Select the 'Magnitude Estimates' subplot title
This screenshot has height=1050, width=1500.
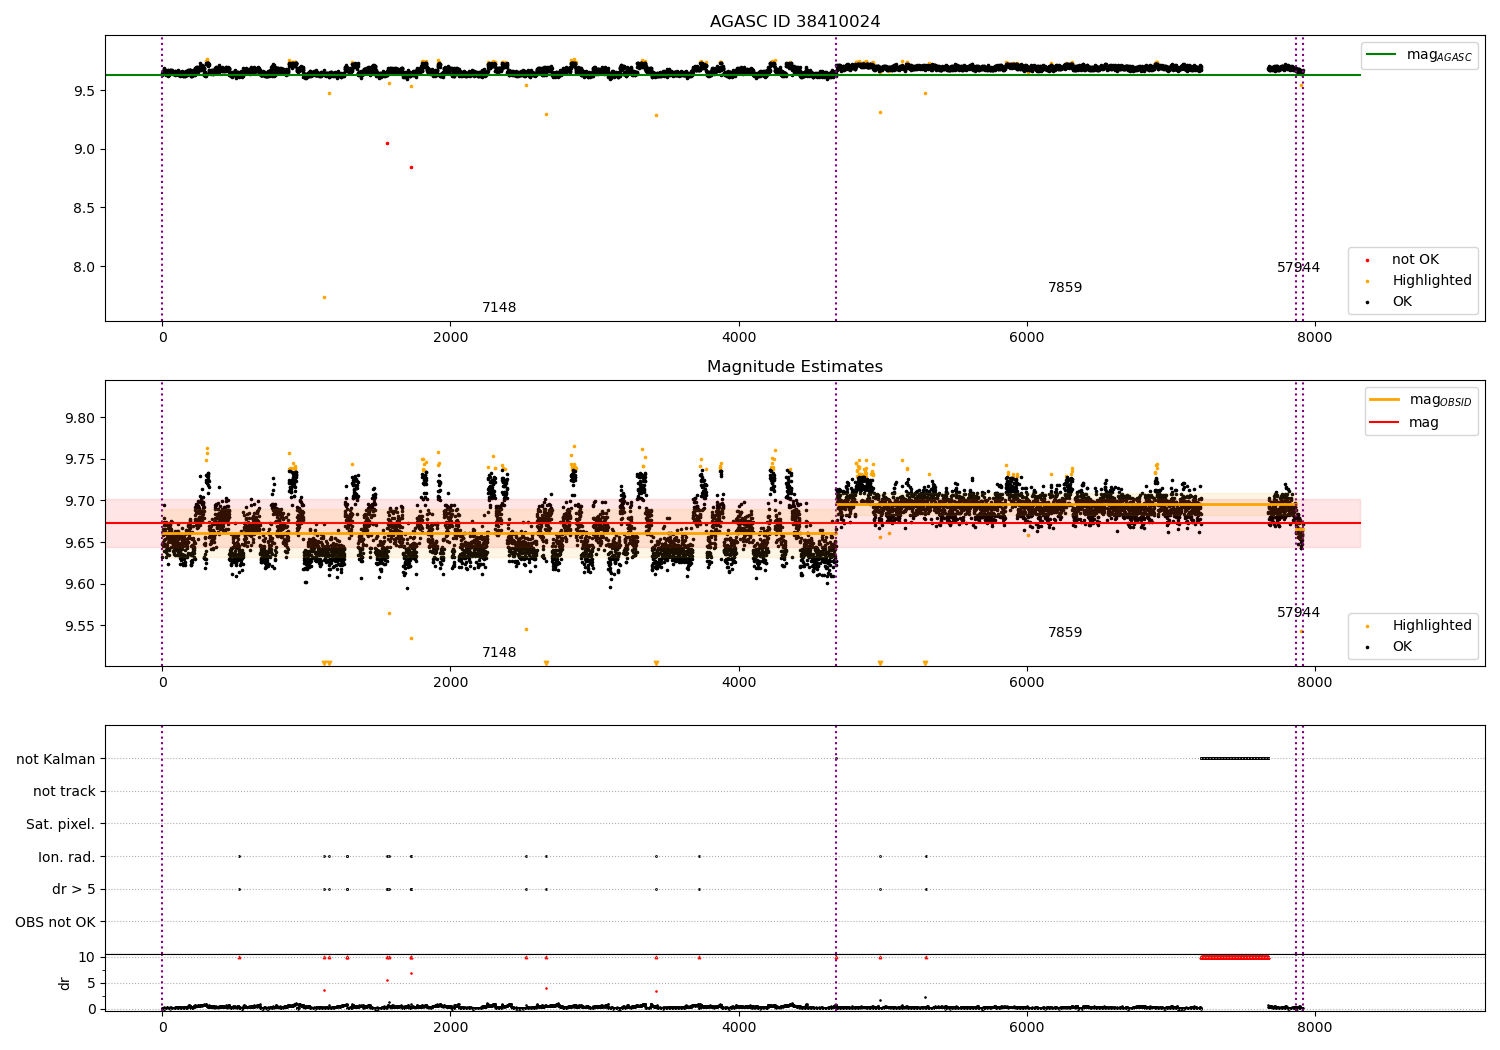tap(795, 367)
